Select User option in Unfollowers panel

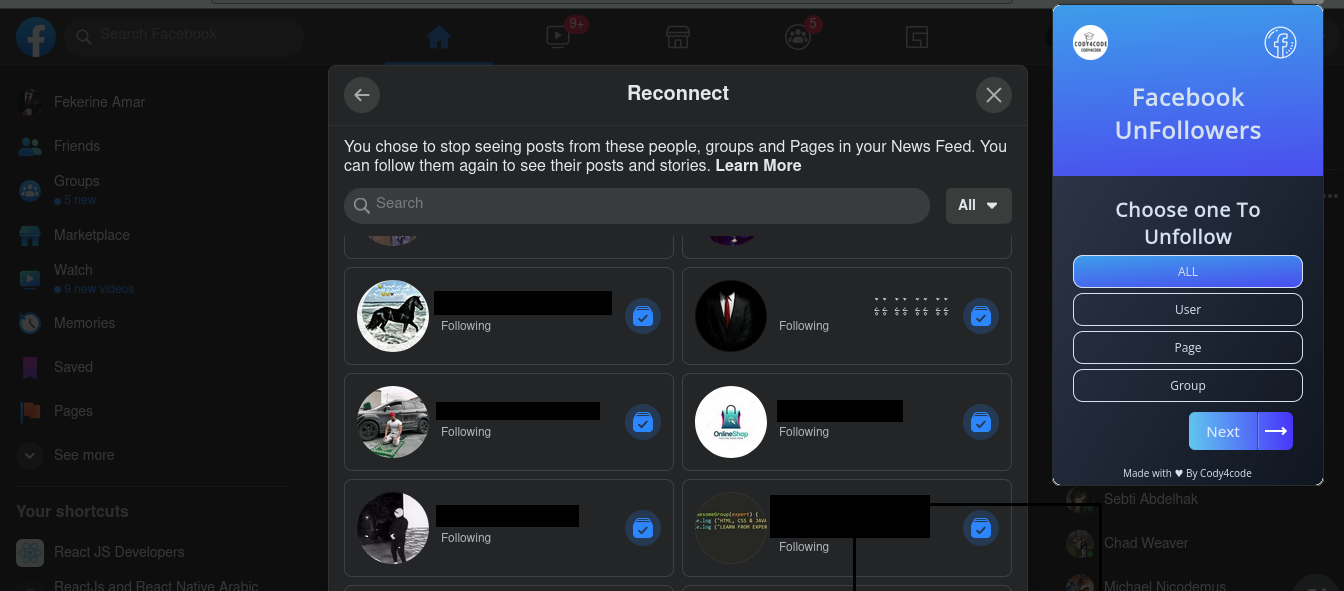1188,310
